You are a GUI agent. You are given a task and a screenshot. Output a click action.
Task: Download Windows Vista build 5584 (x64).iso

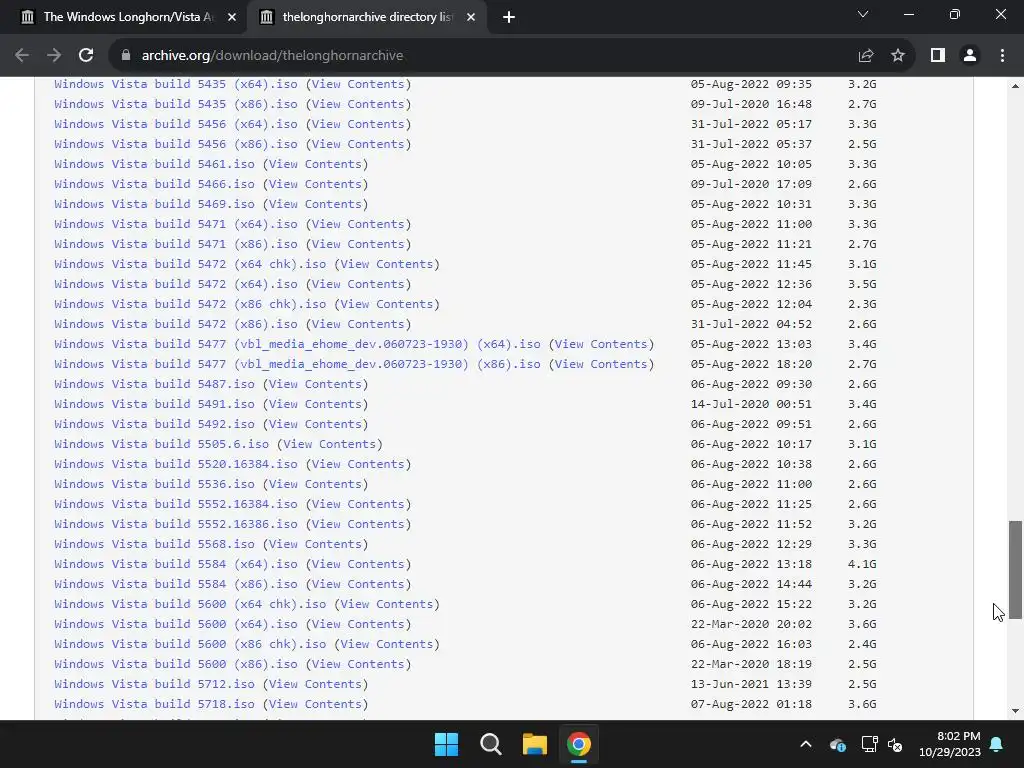[176, 564]
